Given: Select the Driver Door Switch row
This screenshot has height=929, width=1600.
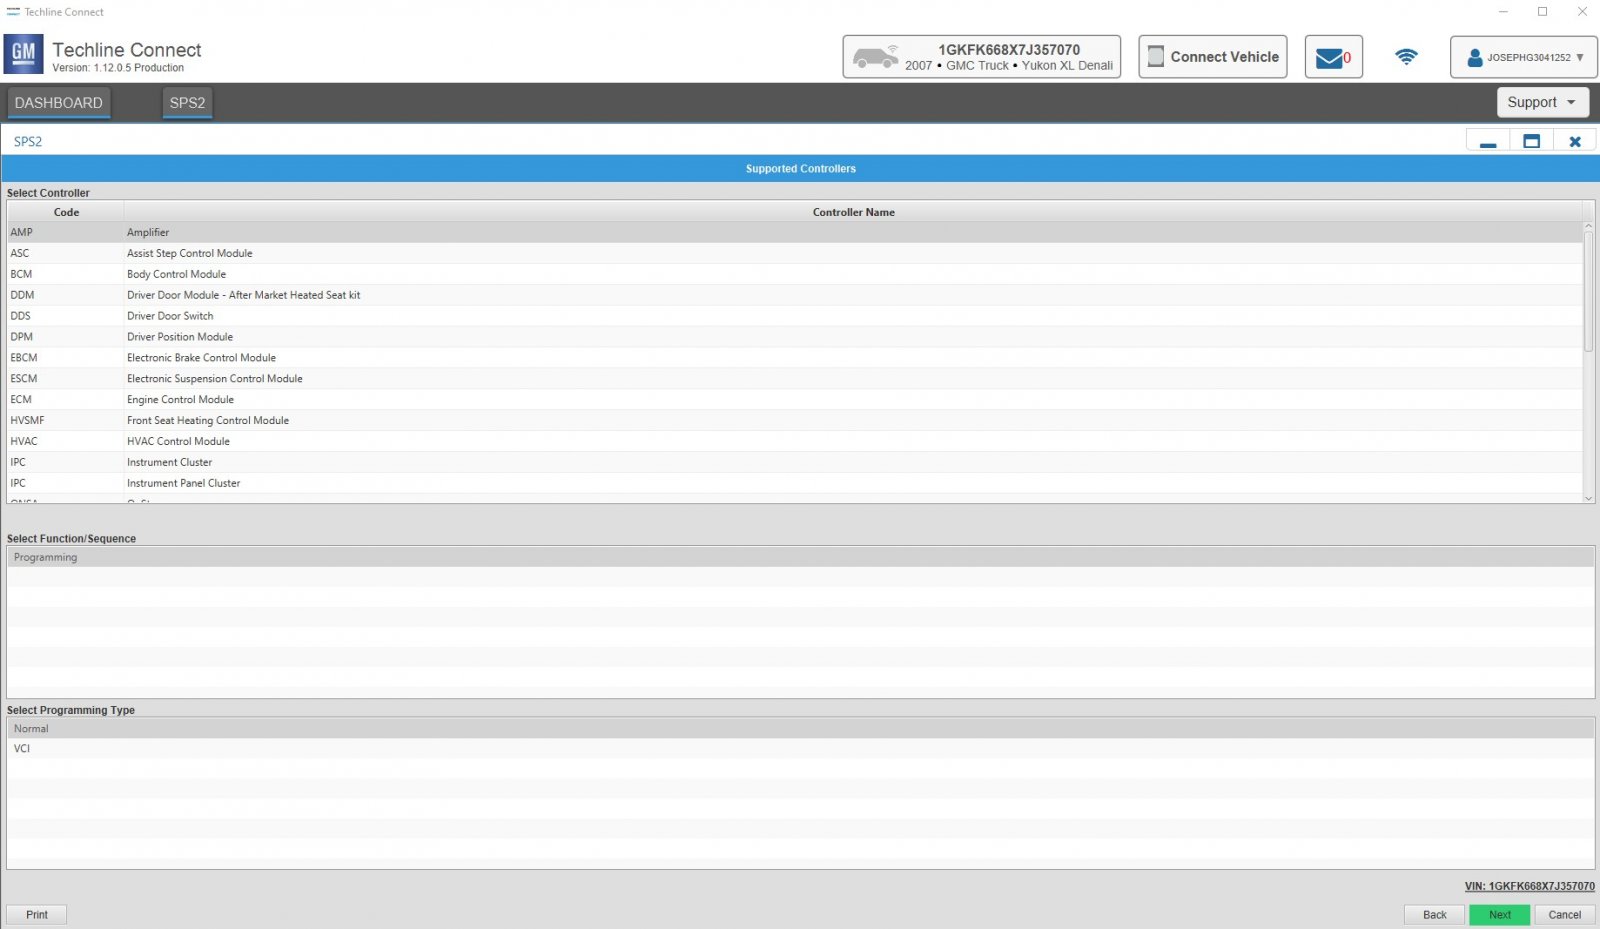Looking at the screenshot, I should (x=795, y=316).
